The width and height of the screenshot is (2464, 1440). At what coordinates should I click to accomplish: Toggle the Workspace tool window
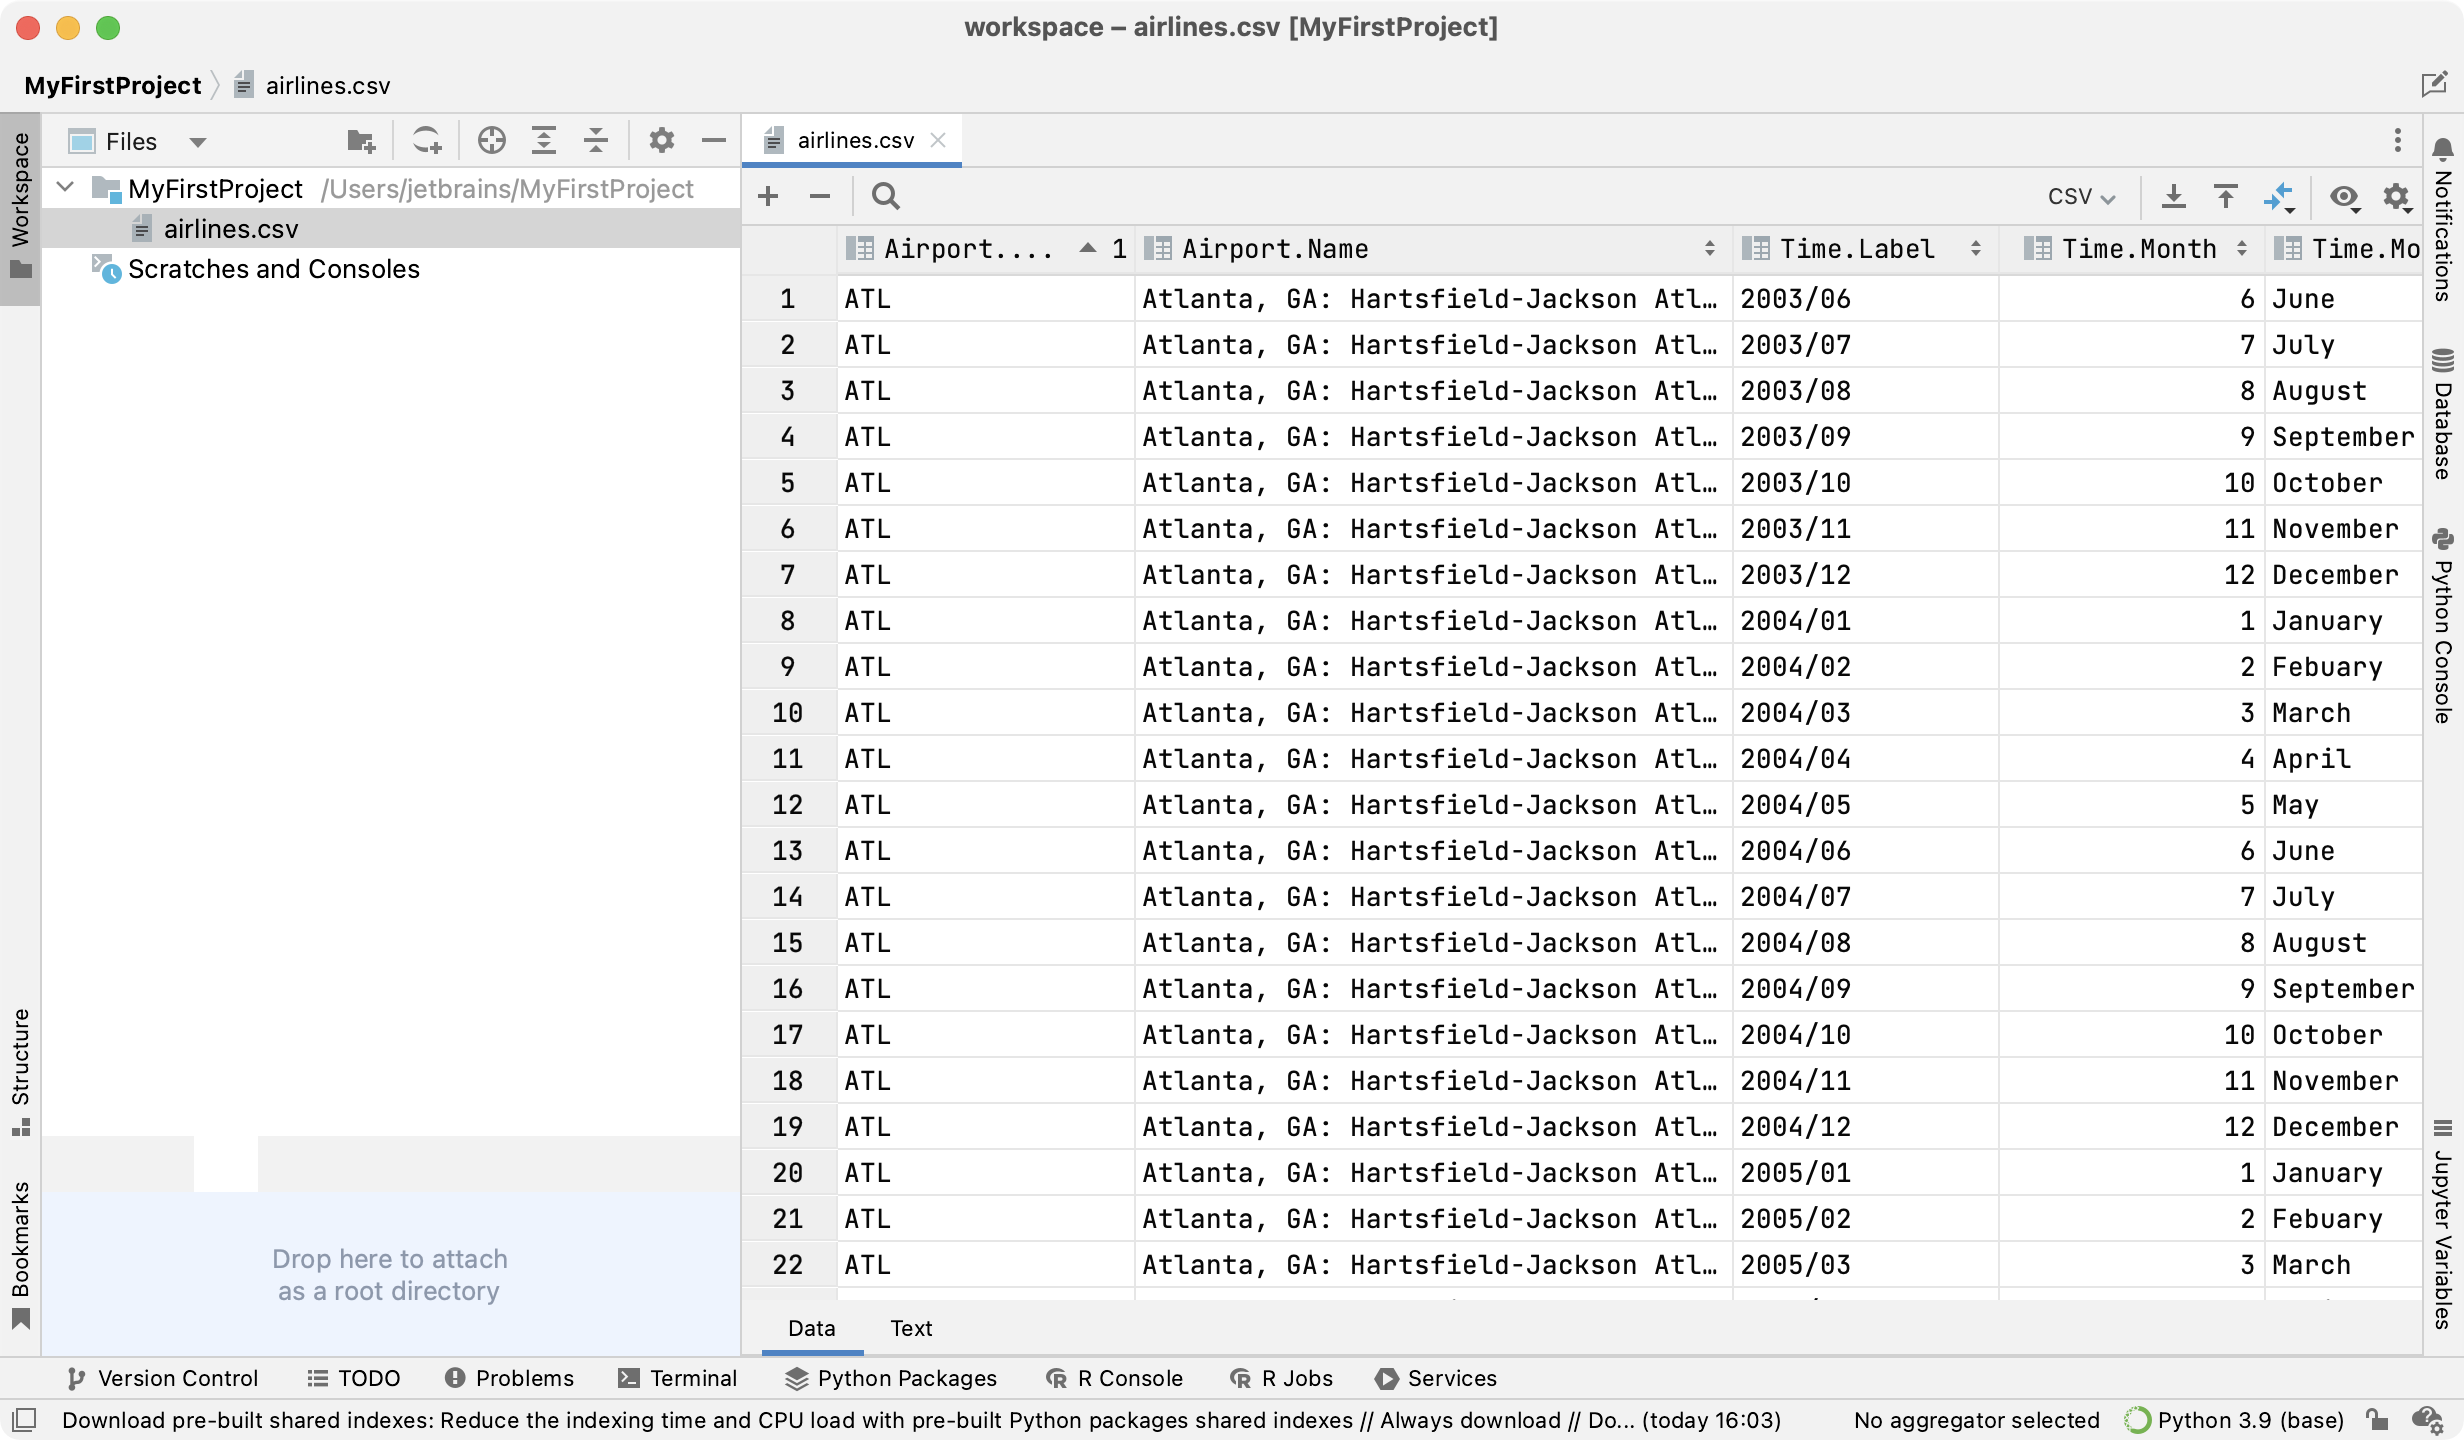[21, 208]
